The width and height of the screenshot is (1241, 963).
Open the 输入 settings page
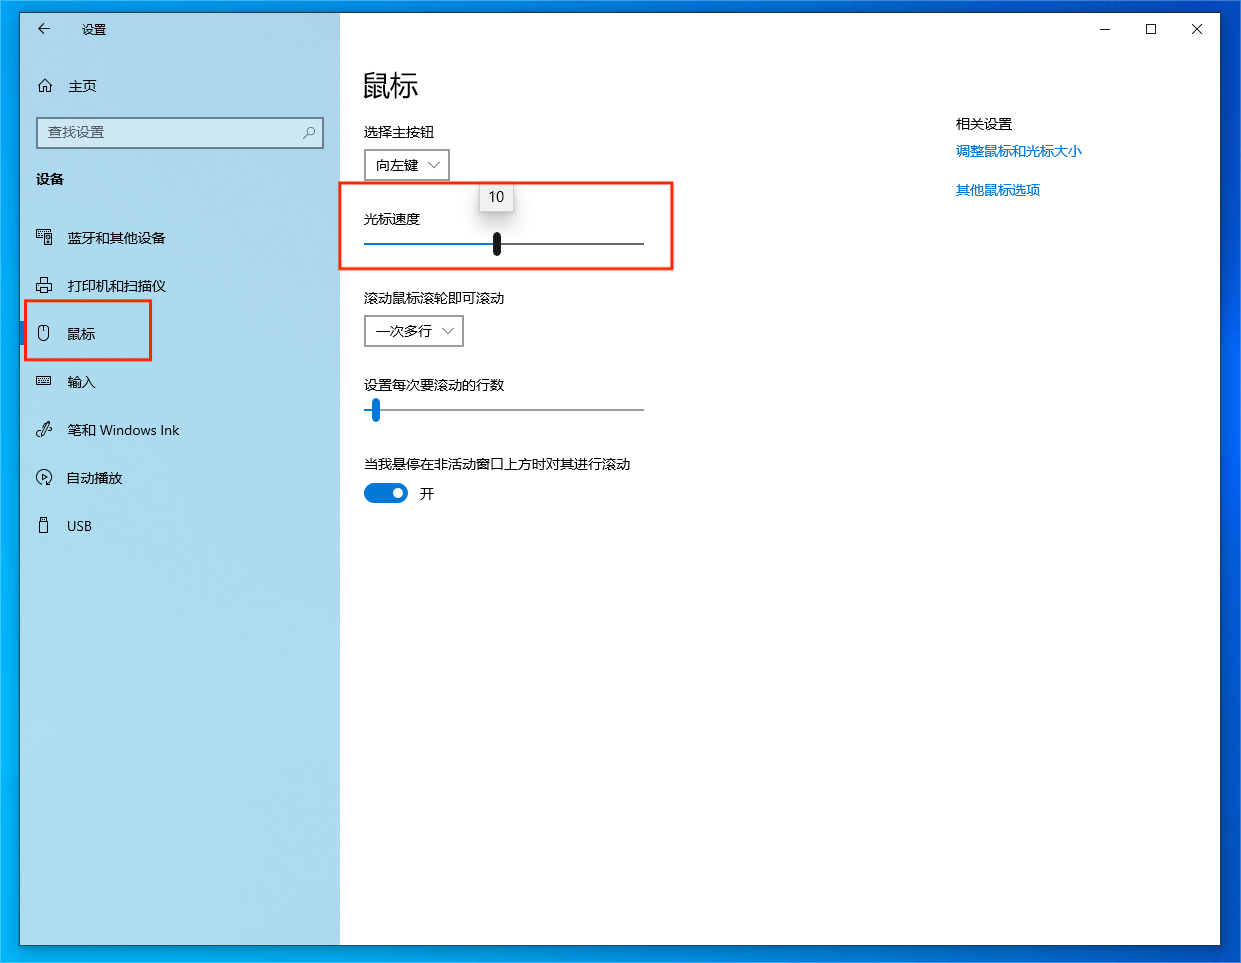(81, 382)
